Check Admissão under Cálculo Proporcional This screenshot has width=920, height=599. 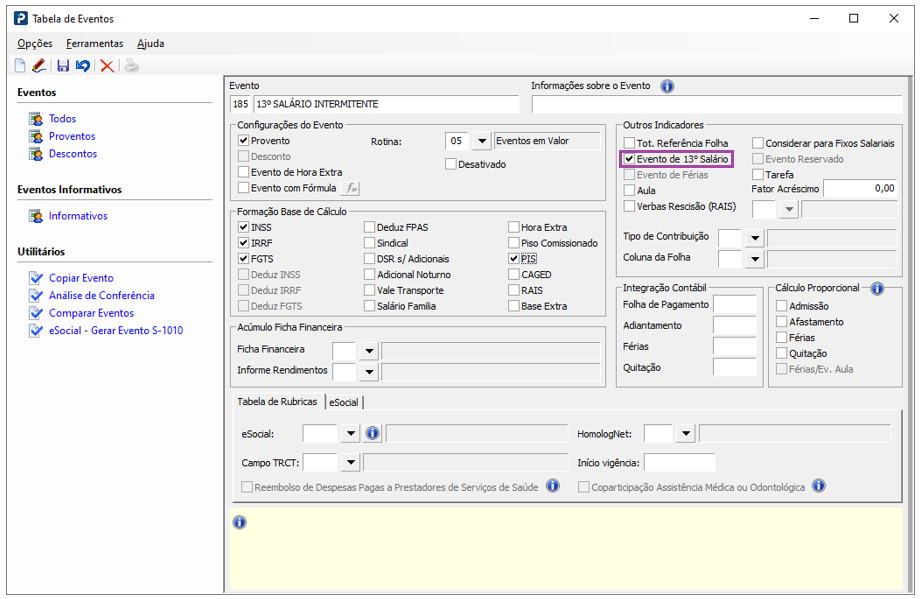(782, 306)
